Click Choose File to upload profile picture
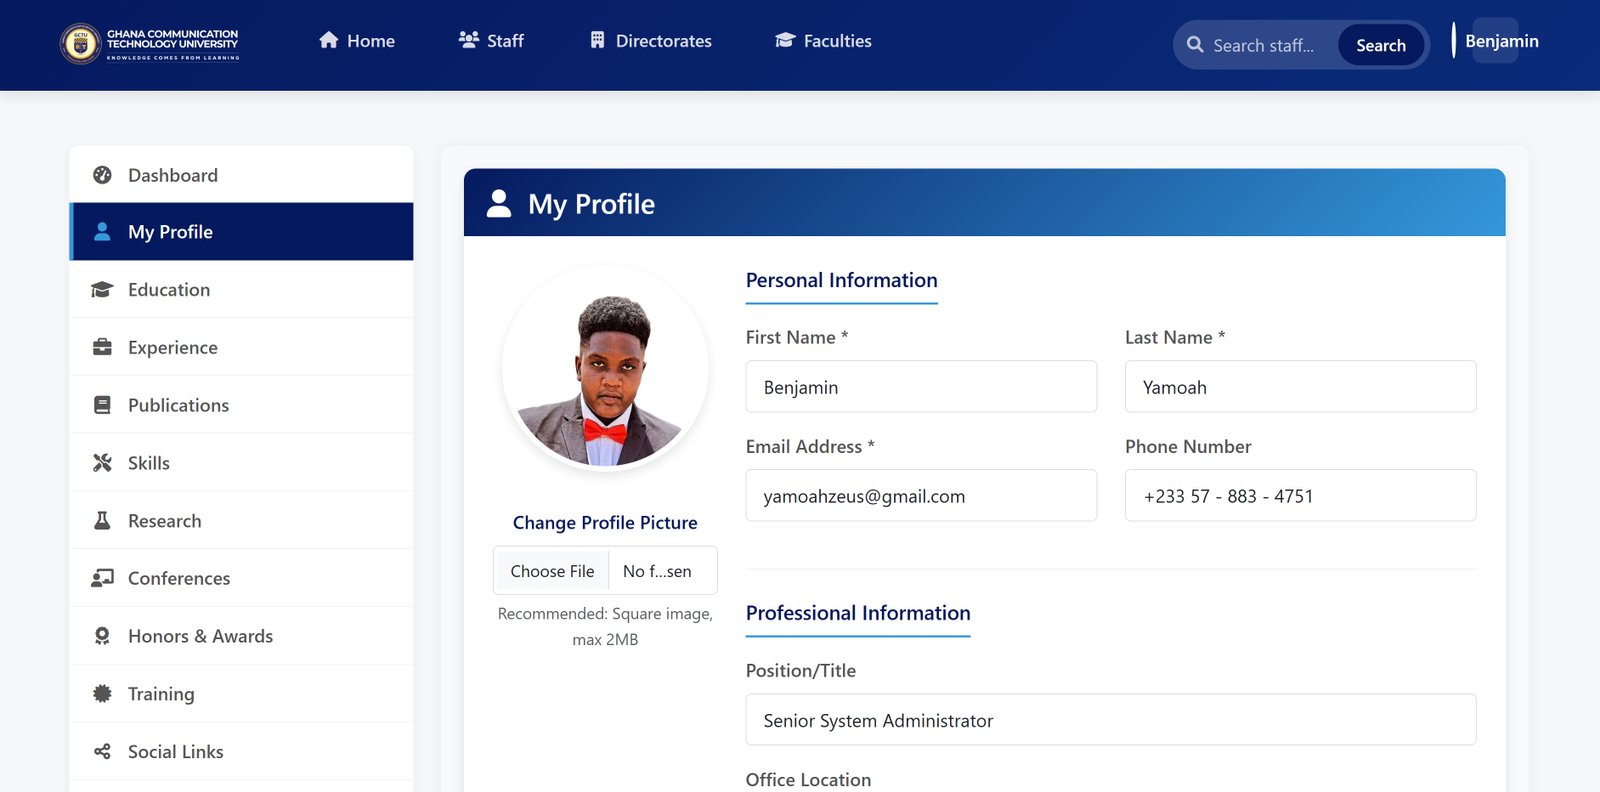This screenshot has width=1600, height=792. [552, 571]
